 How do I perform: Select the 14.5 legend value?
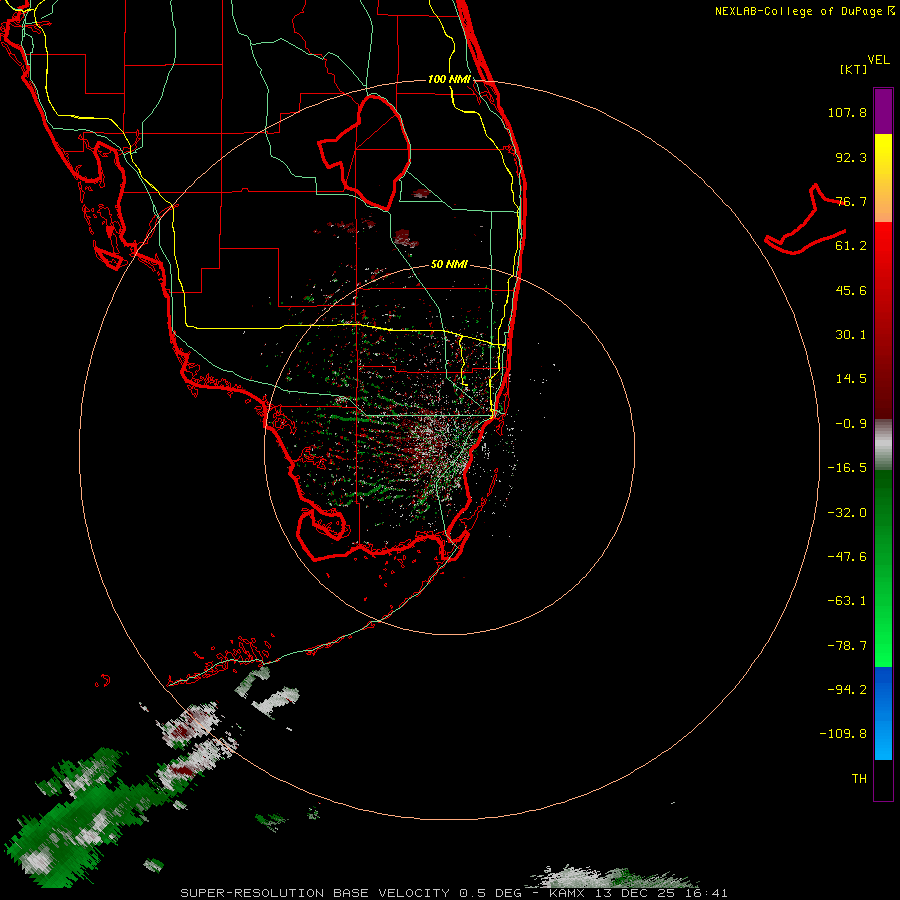[851, 379]
